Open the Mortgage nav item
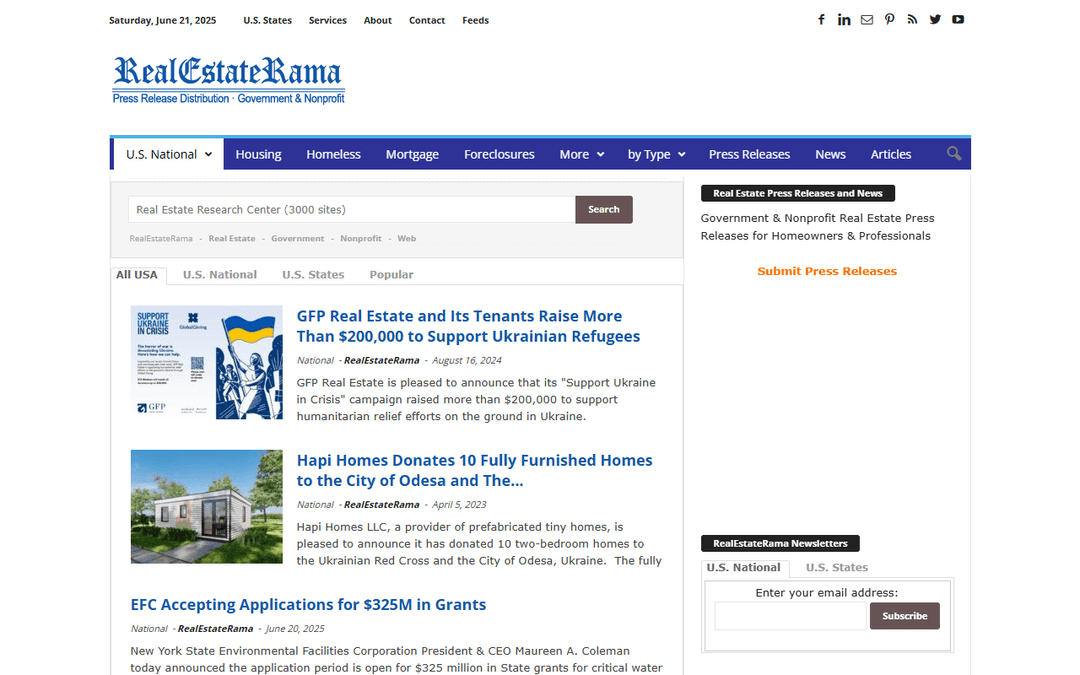 coord(412,154)
